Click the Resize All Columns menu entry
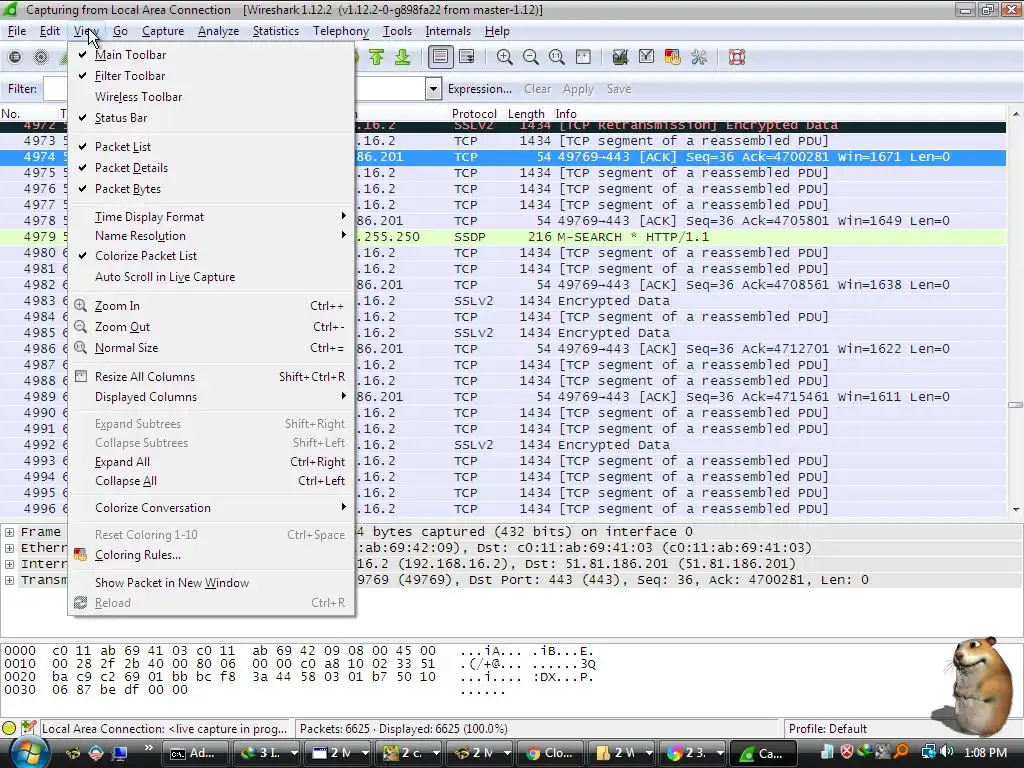 tap(211, 377)
